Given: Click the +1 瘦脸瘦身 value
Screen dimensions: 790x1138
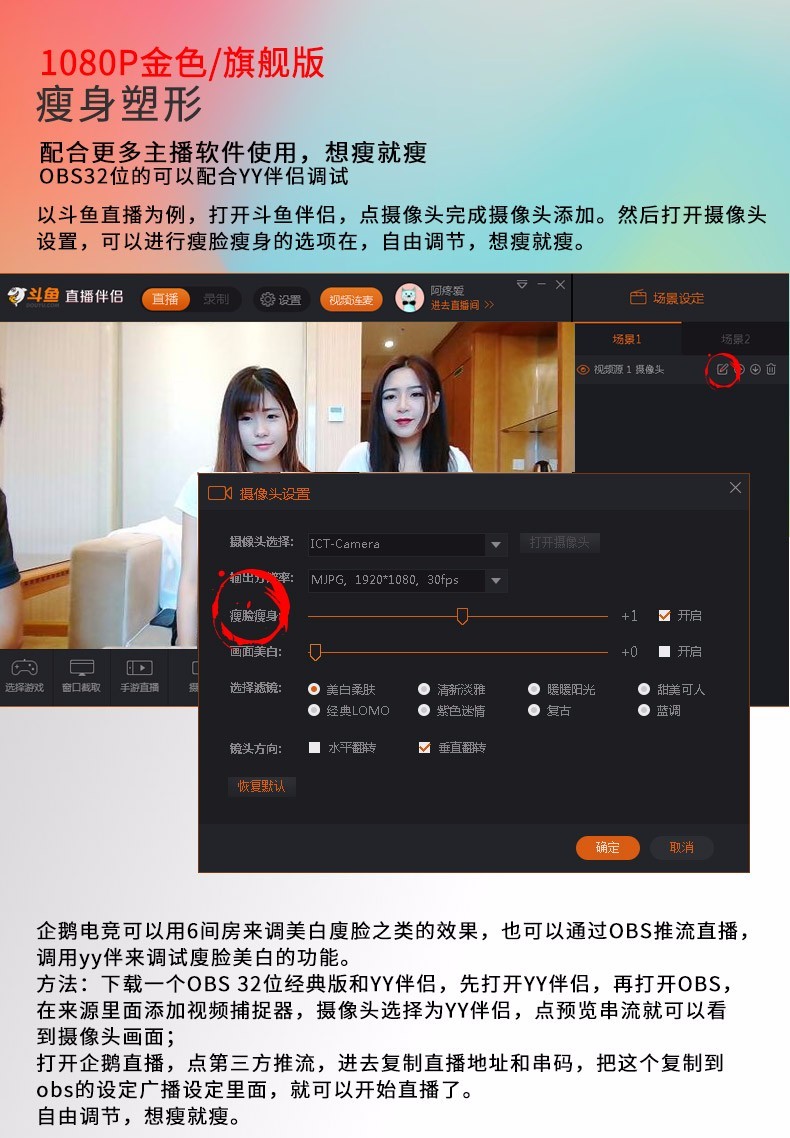Looking at the screenshot, I should [x=629, y=616].
